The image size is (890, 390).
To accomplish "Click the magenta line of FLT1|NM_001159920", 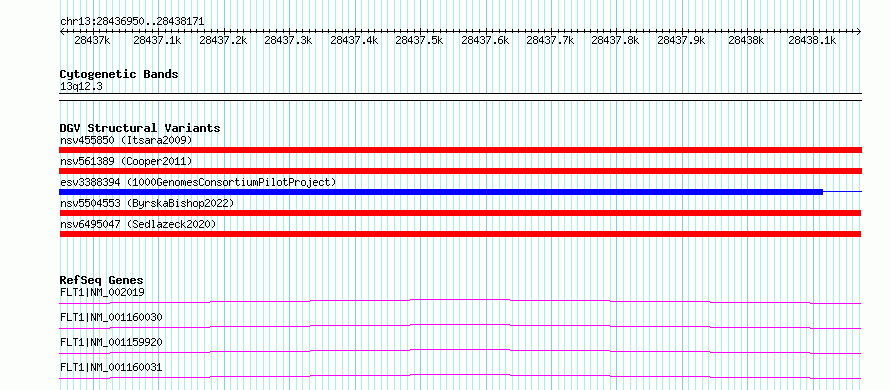I will pyautogui.click(x=460, y=351).
